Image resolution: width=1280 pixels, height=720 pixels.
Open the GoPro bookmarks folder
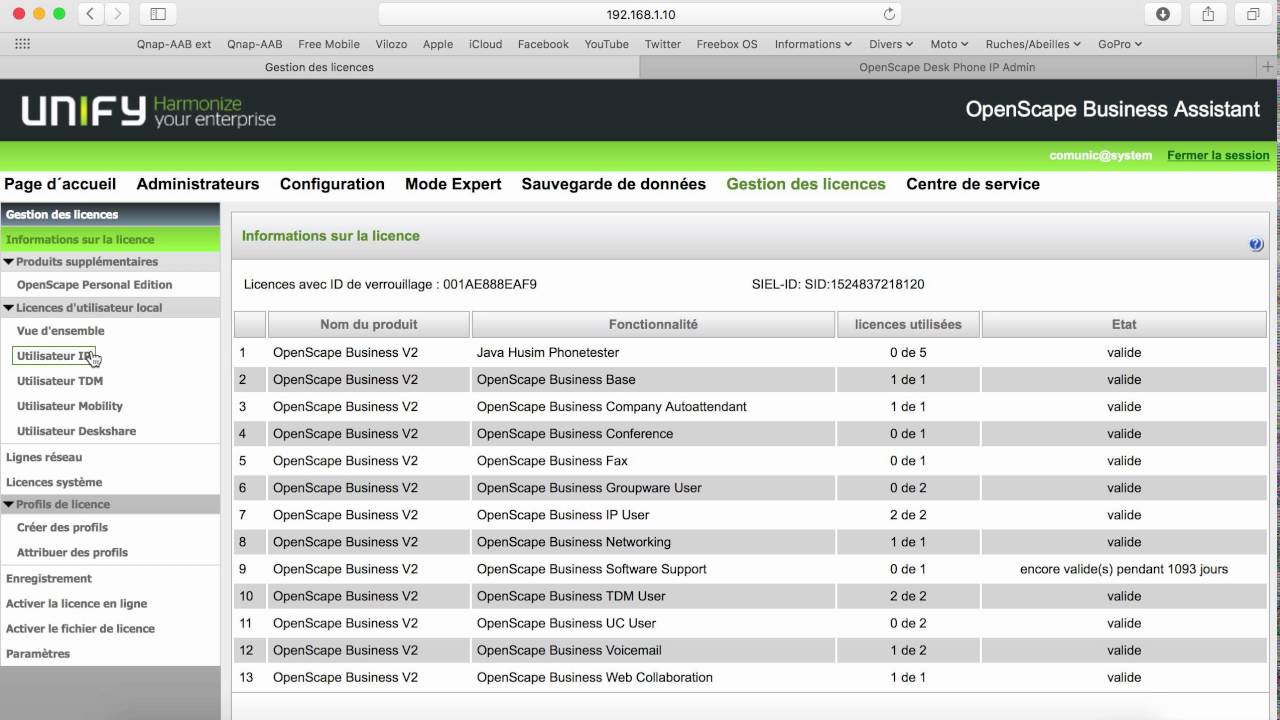point(1120,44)
